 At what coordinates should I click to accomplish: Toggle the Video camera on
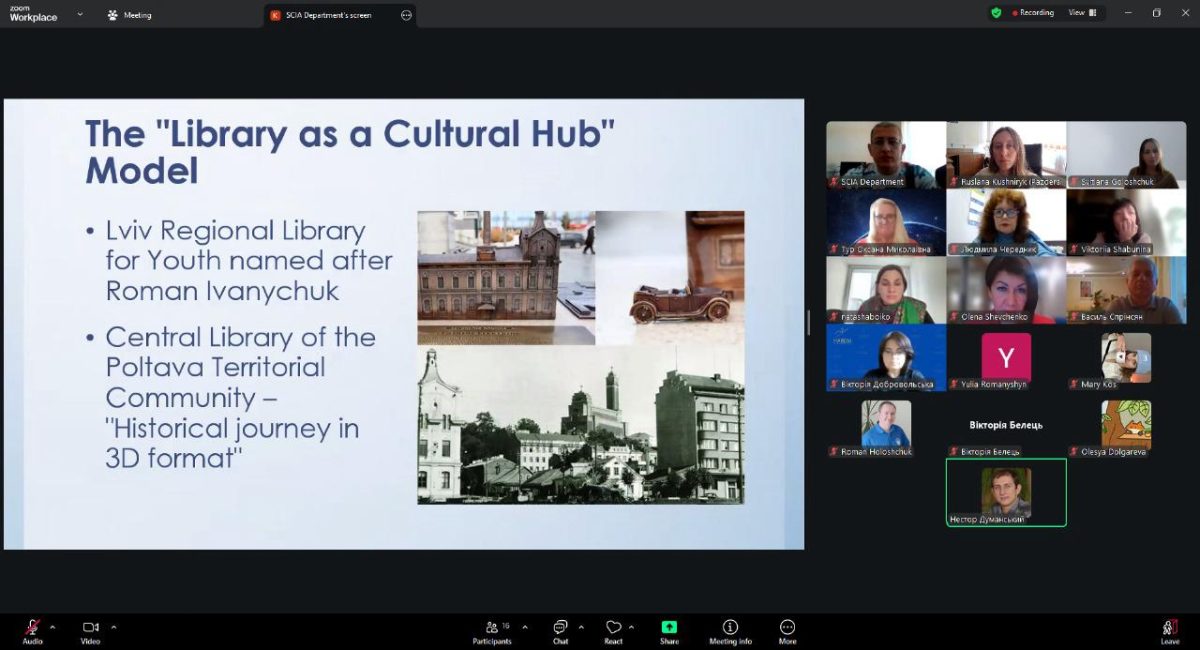pyautogui.click(x=90, y=629)
